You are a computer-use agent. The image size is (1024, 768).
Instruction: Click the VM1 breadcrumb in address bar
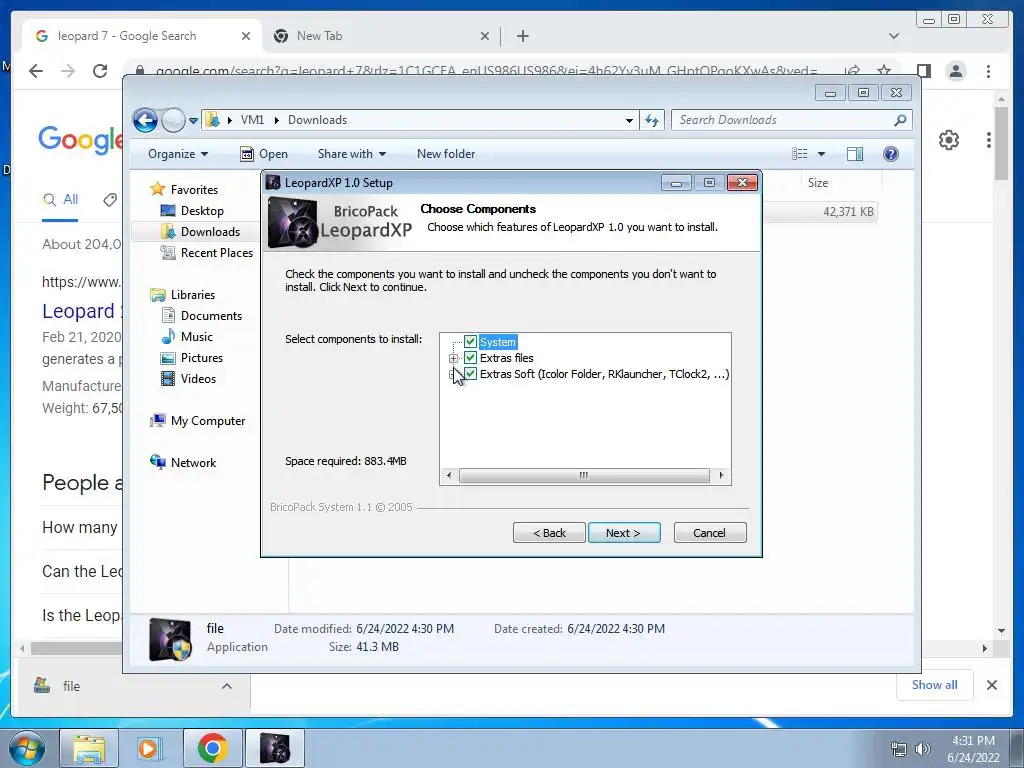tap(252, 120)
